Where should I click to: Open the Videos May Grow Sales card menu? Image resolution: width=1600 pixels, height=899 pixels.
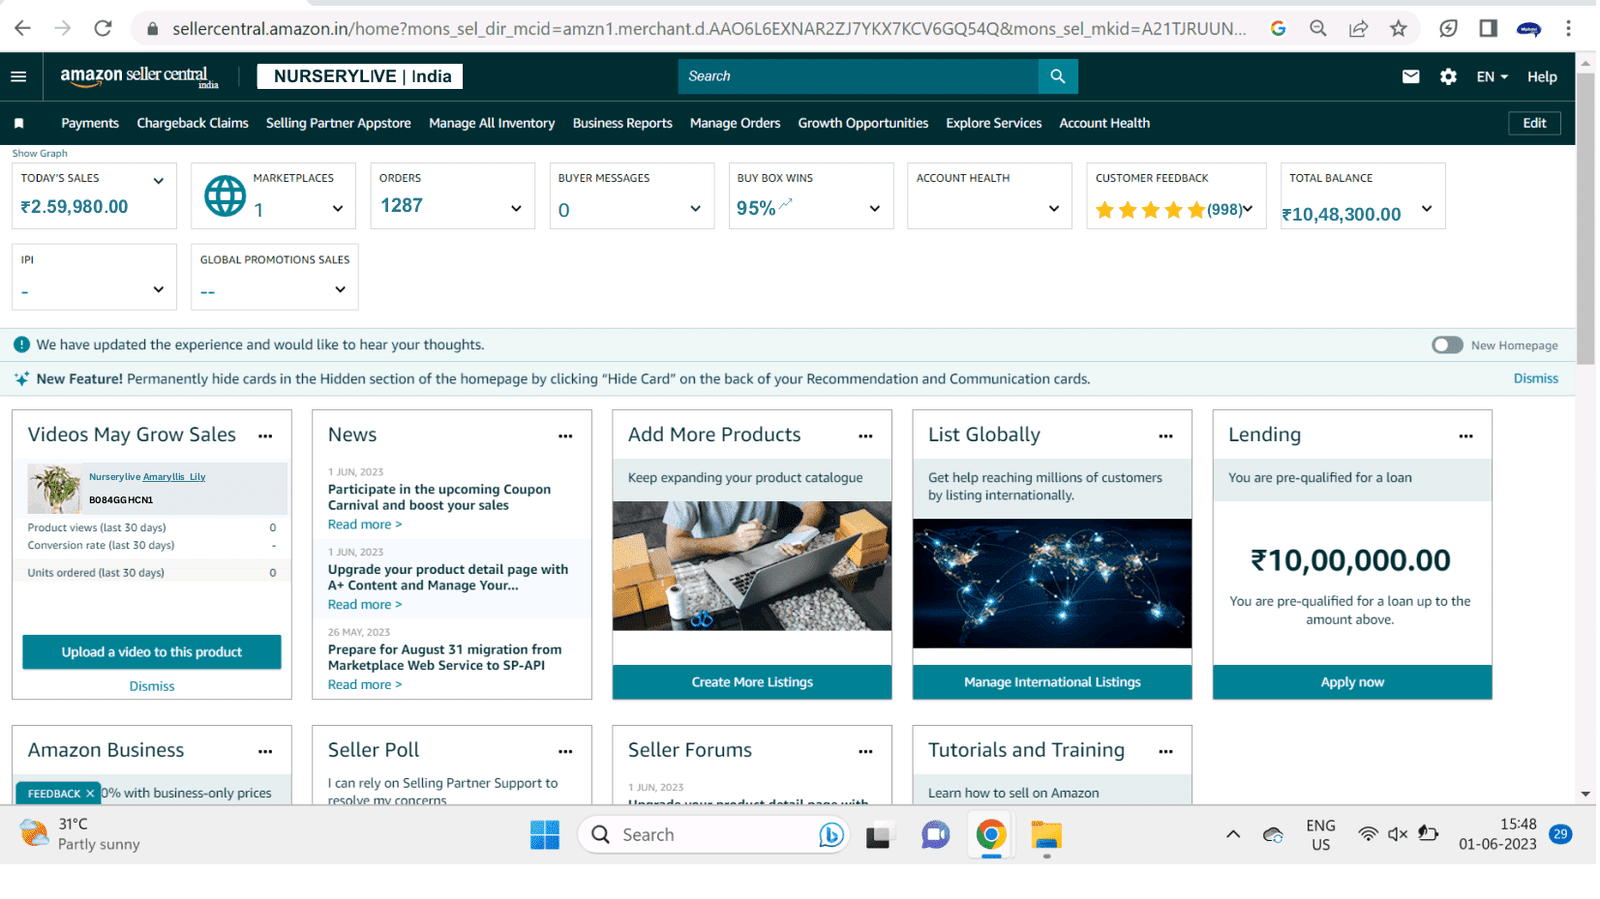coord(265,436)
